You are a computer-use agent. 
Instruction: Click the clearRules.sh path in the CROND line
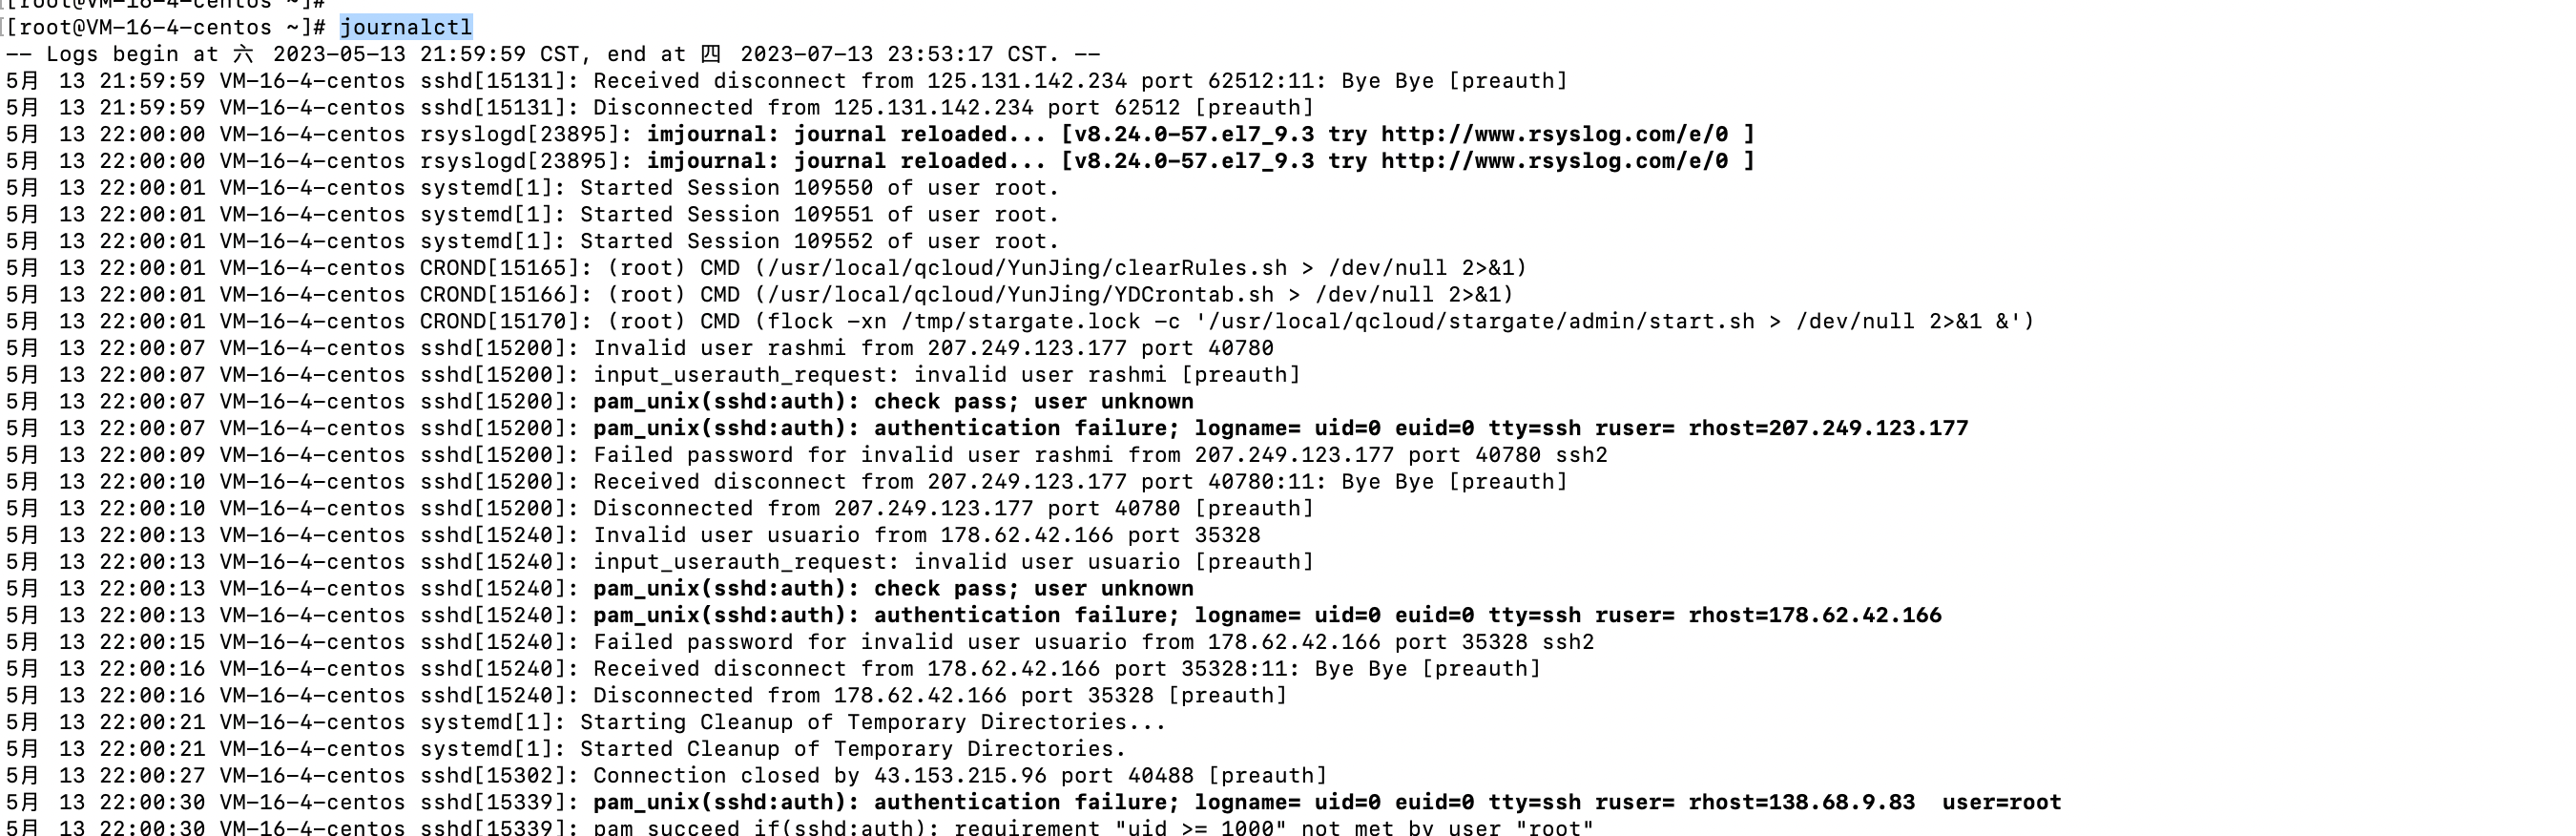click(x=1028, y=268)
